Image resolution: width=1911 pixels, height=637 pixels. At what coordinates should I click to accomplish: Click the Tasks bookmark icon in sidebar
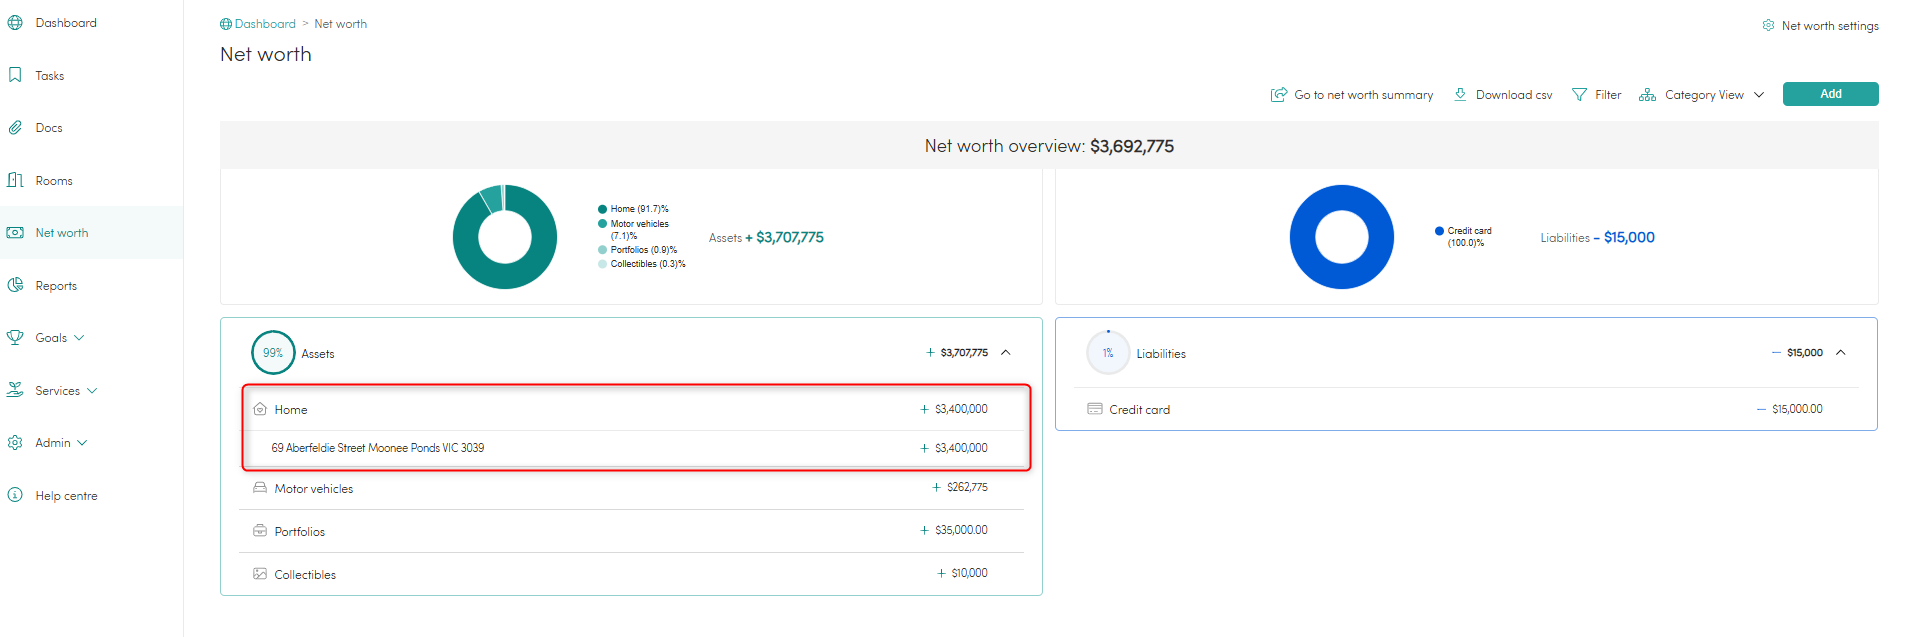pyautogui.click(x=15, y=75)
